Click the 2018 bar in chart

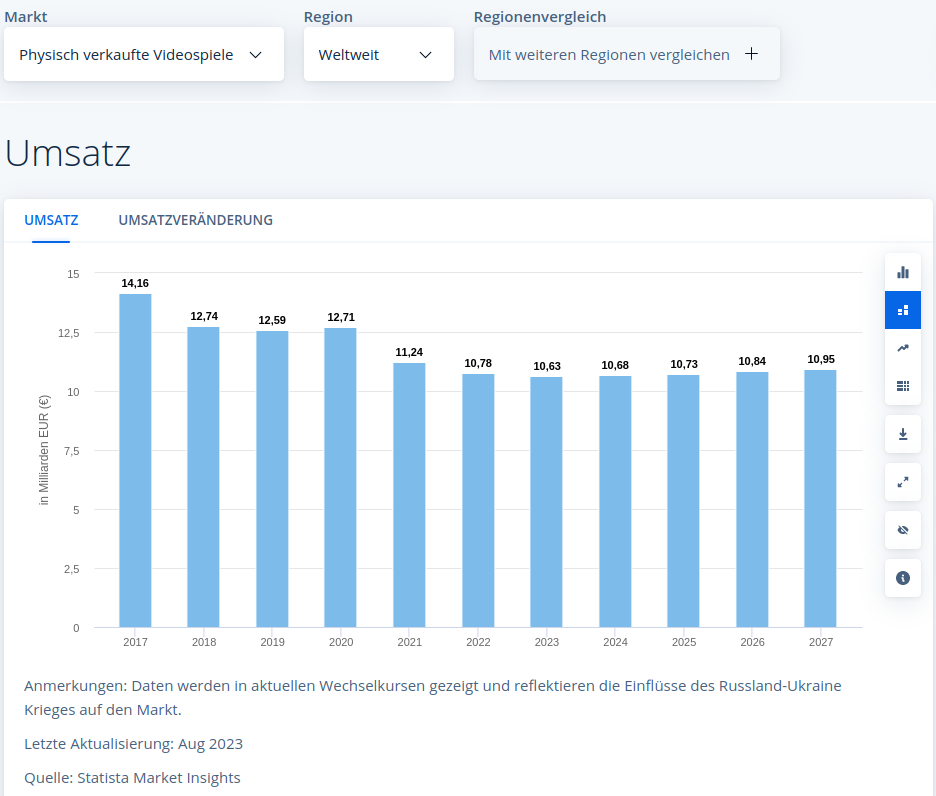coord(204,477)
